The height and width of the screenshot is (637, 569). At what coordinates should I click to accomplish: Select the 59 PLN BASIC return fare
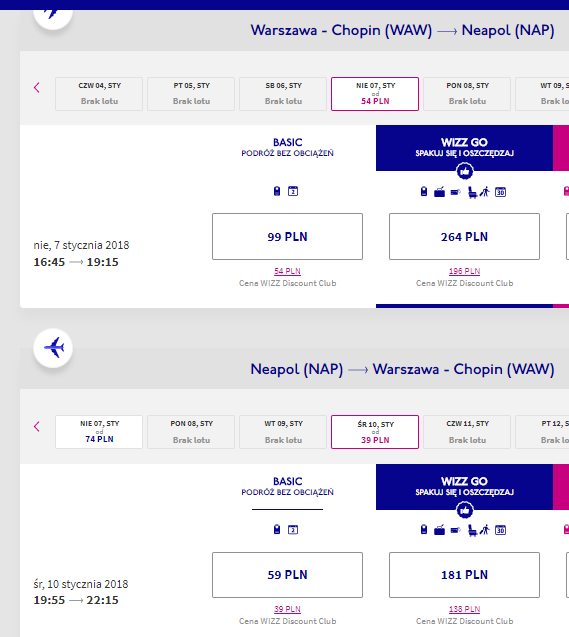click(x=288, y=575)
